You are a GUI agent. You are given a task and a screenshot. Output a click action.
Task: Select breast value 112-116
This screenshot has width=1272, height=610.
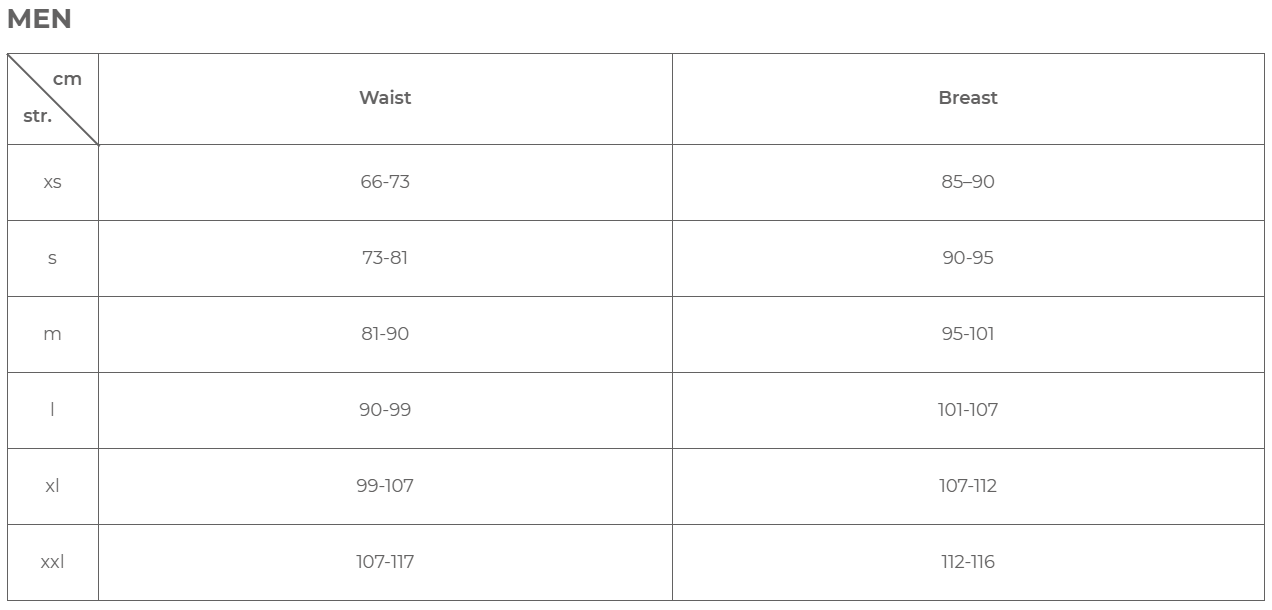(x=967, y=562)
